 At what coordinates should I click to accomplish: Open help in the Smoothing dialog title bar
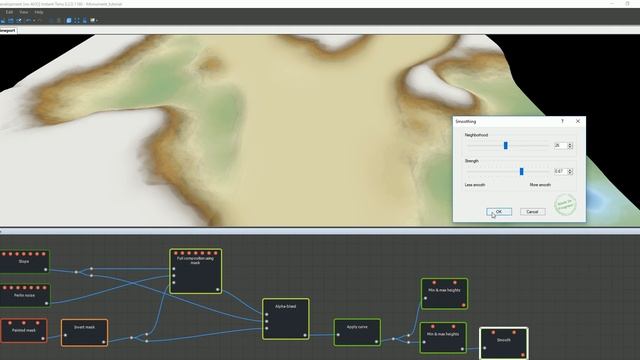pyautogui.click(x=562, y=121)
